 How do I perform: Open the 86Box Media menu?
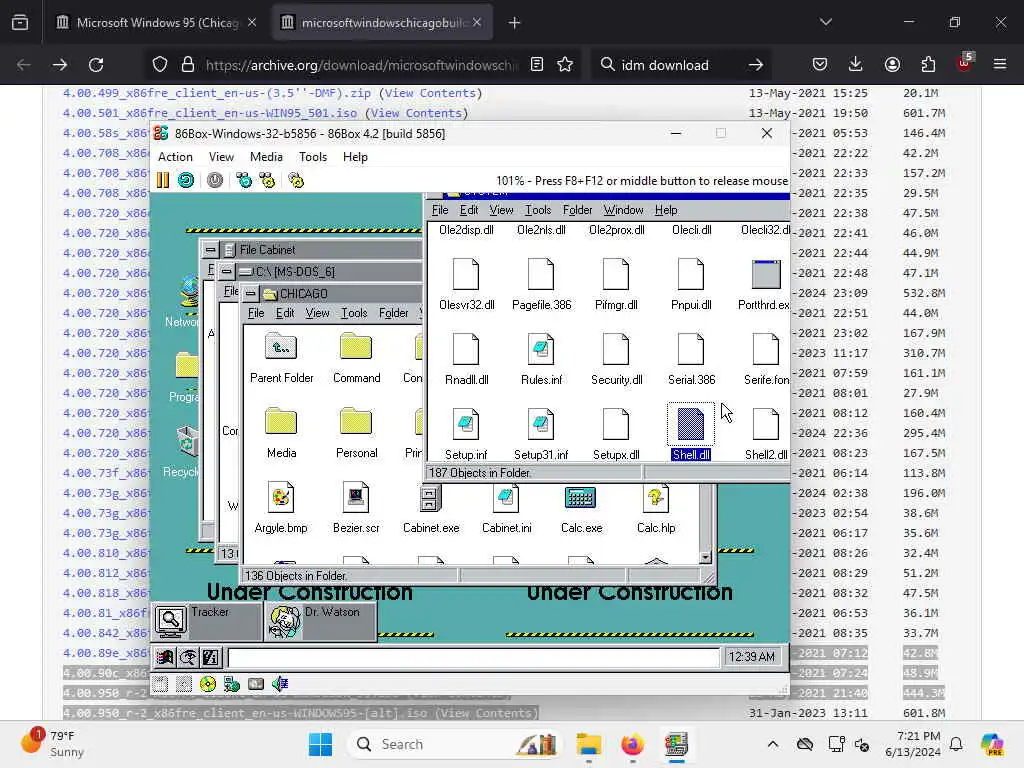[266, 157]
